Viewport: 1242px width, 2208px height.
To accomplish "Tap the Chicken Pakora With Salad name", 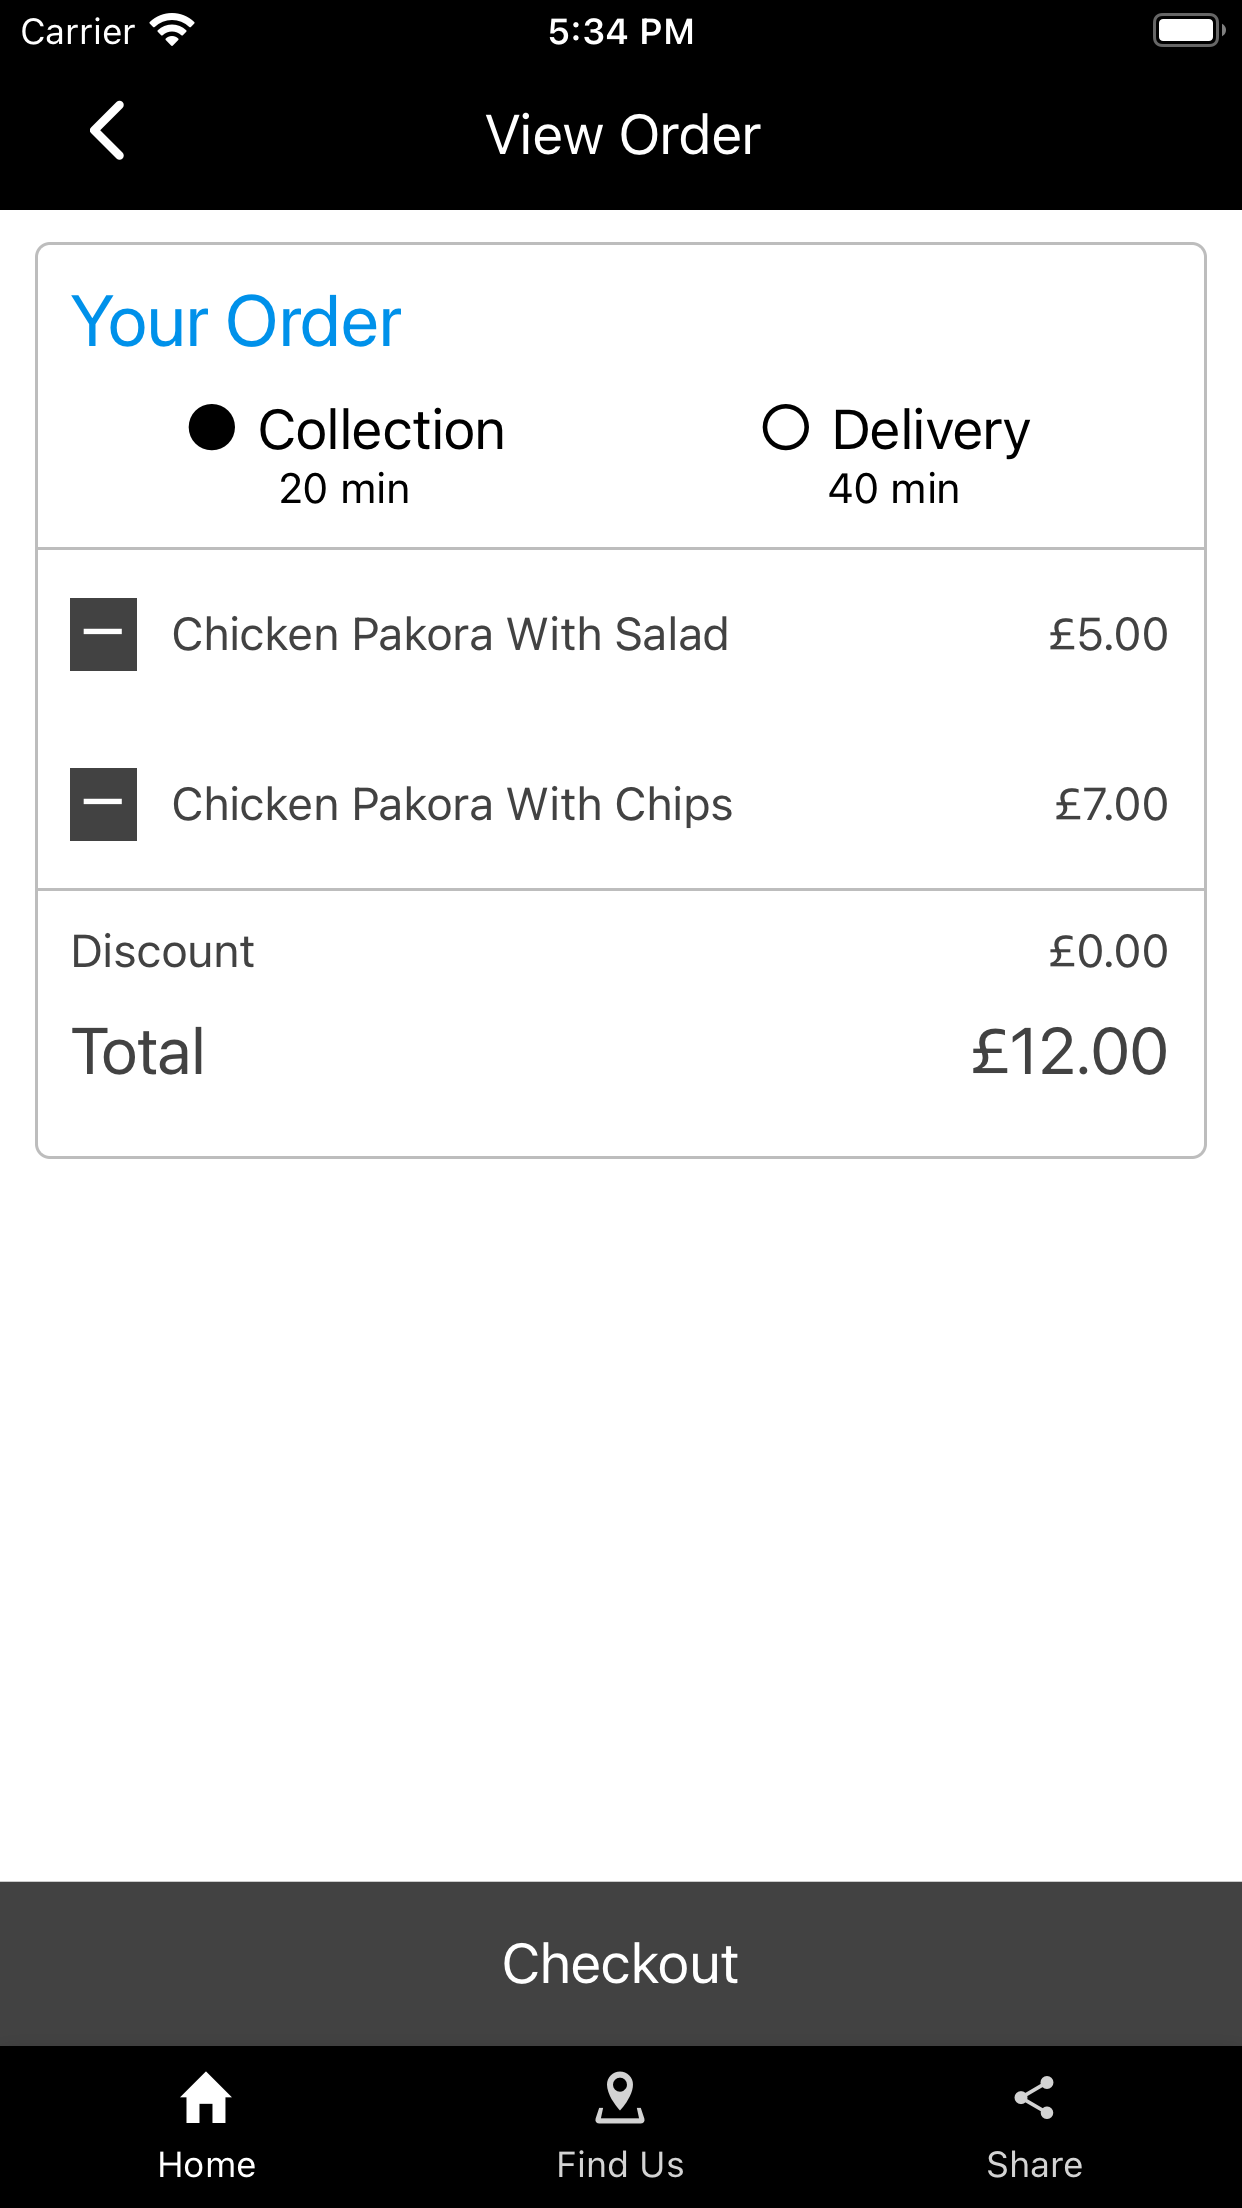I will 450,634.
